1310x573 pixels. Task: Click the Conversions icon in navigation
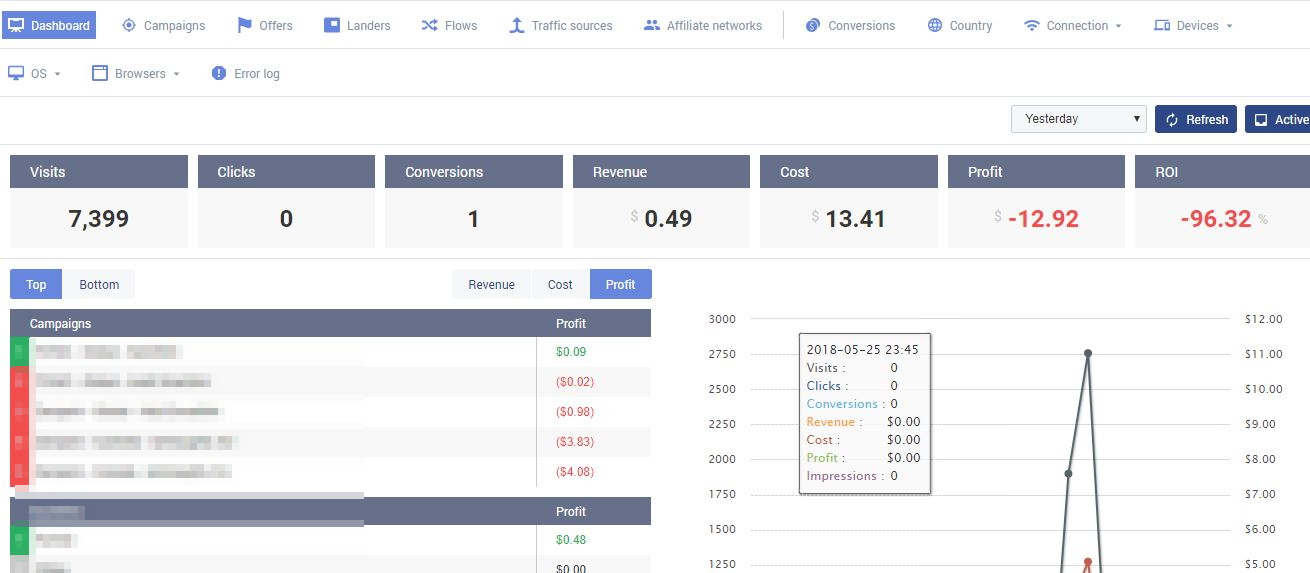point(813,25)
